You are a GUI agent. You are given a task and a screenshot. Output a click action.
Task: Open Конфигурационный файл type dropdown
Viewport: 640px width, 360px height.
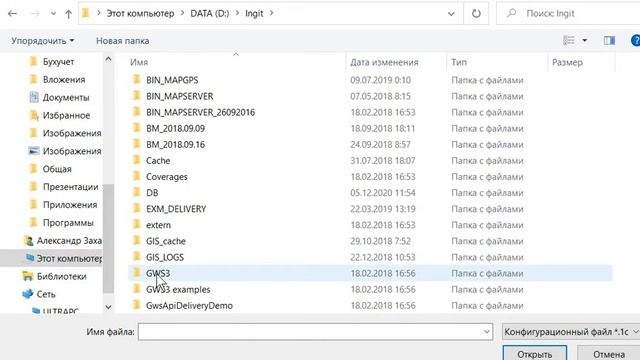pyautogui.click(x=571, y=332)
